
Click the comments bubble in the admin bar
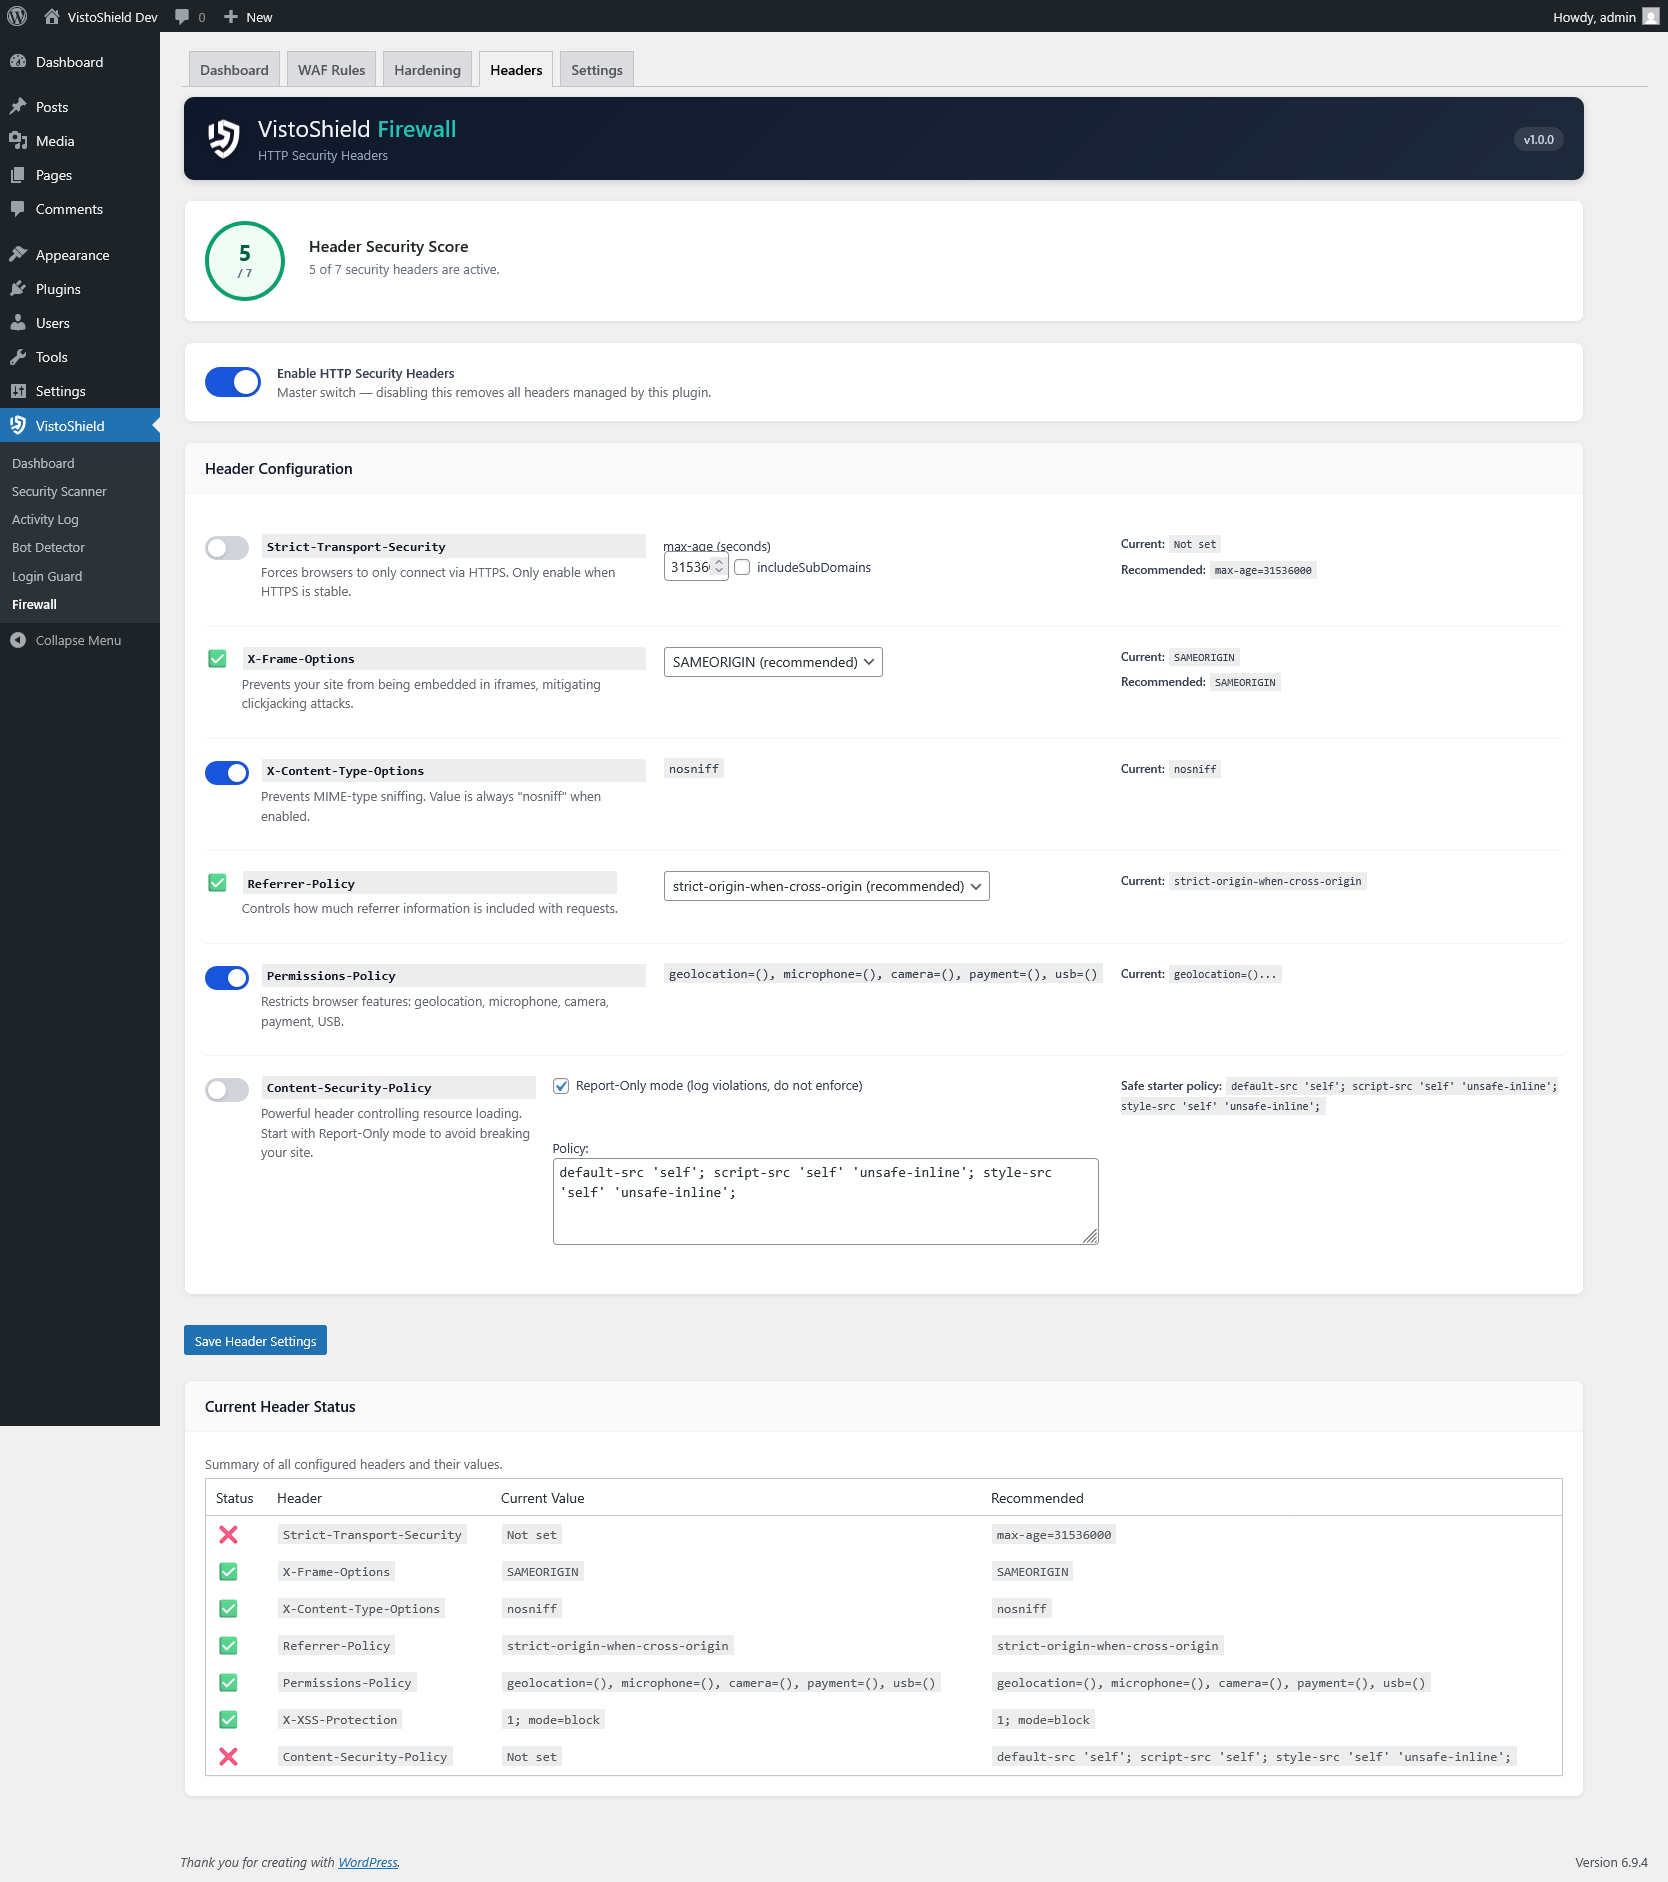click(x=183, y=16)
